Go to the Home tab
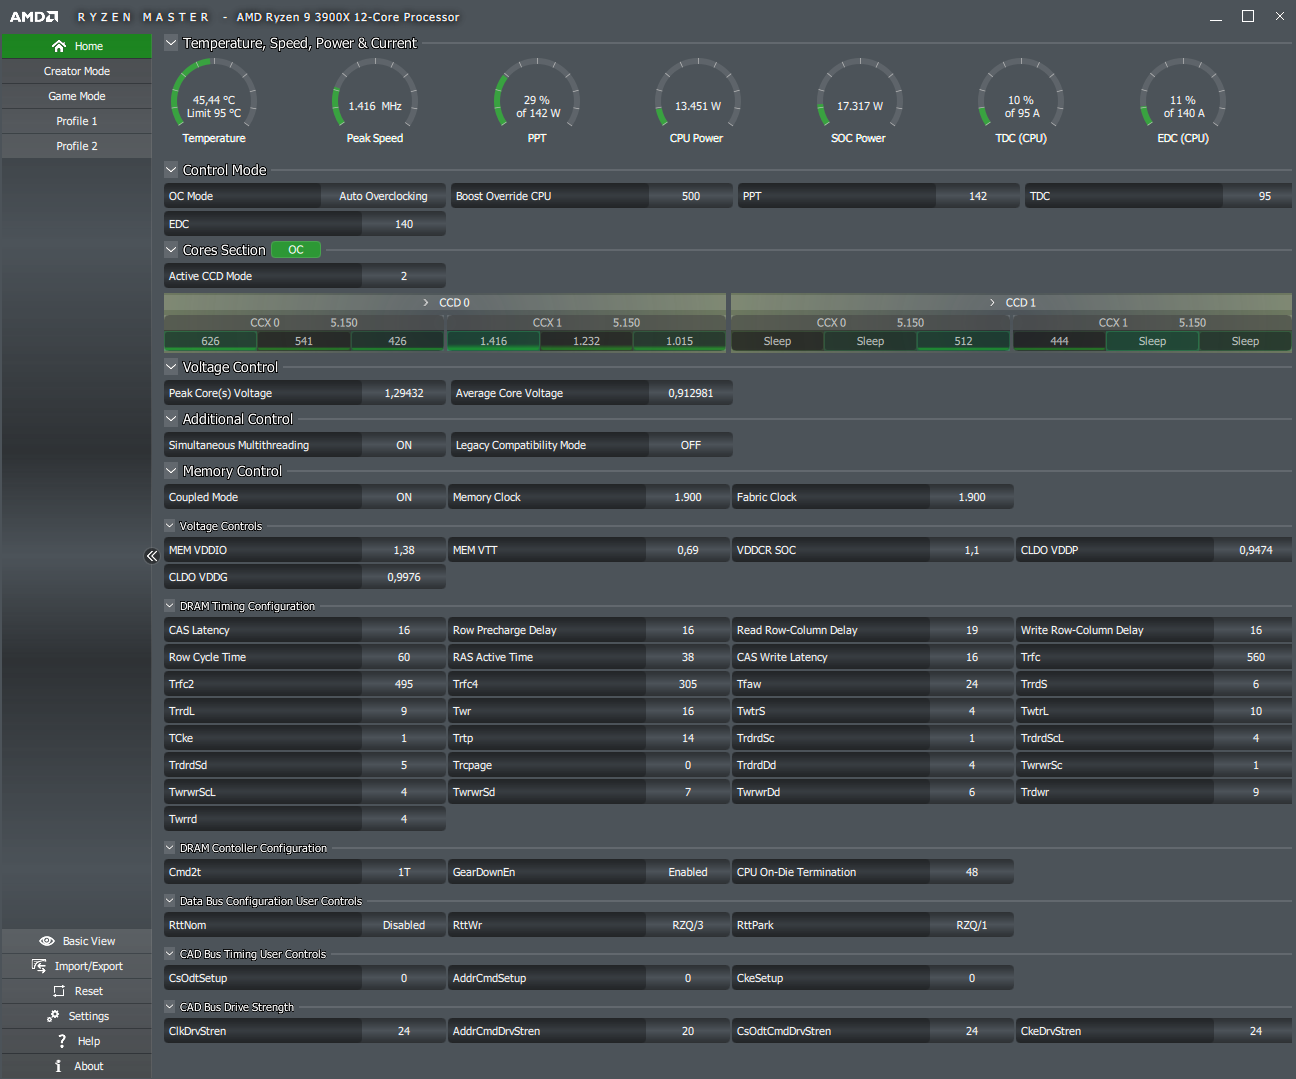This screenshot has height=1079, width=1296. (77, 46)
